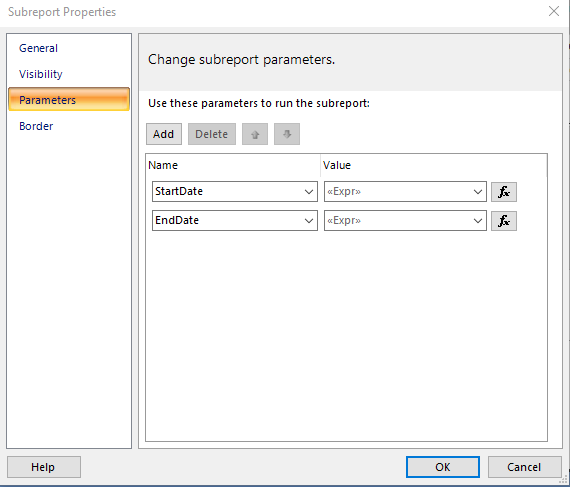Move parameter down with arrow button

pyautogui.click(x=287, y=134)
